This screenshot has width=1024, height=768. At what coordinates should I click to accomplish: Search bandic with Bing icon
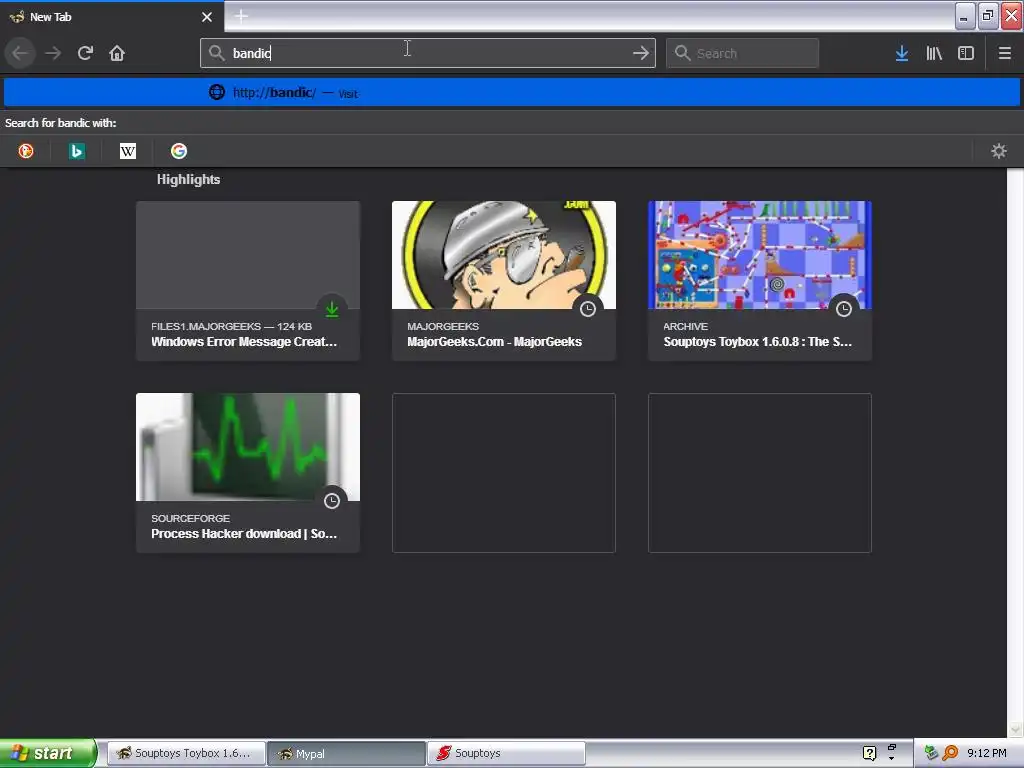[x=77, y=152]
